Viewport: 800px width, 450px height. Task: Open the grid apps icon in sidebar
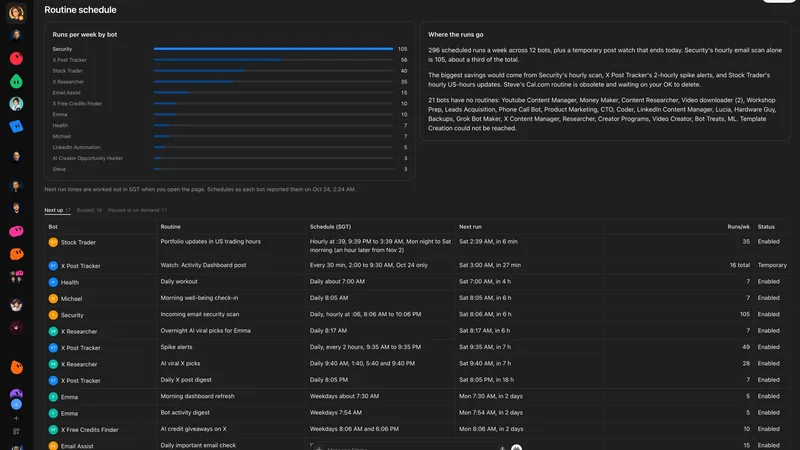pyautogui.click(x=16, y=432)
